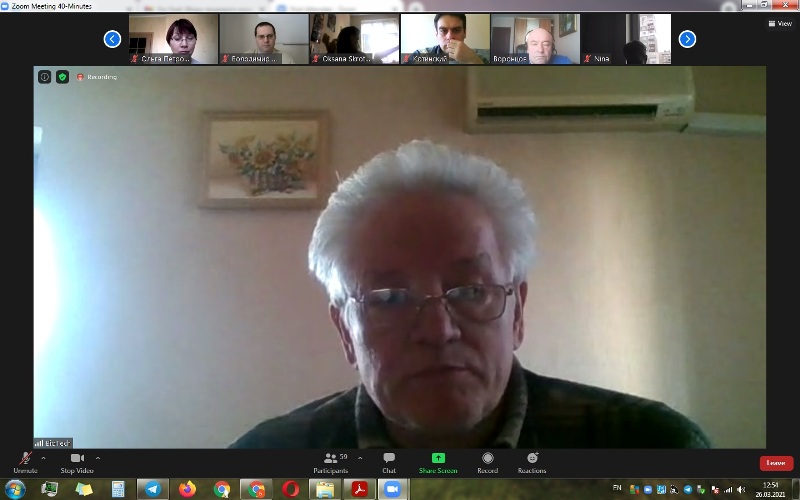Viewport: 800px width, 500px height.
Task: Select Воронцов participant thumbnail
Action: point(536,39)
